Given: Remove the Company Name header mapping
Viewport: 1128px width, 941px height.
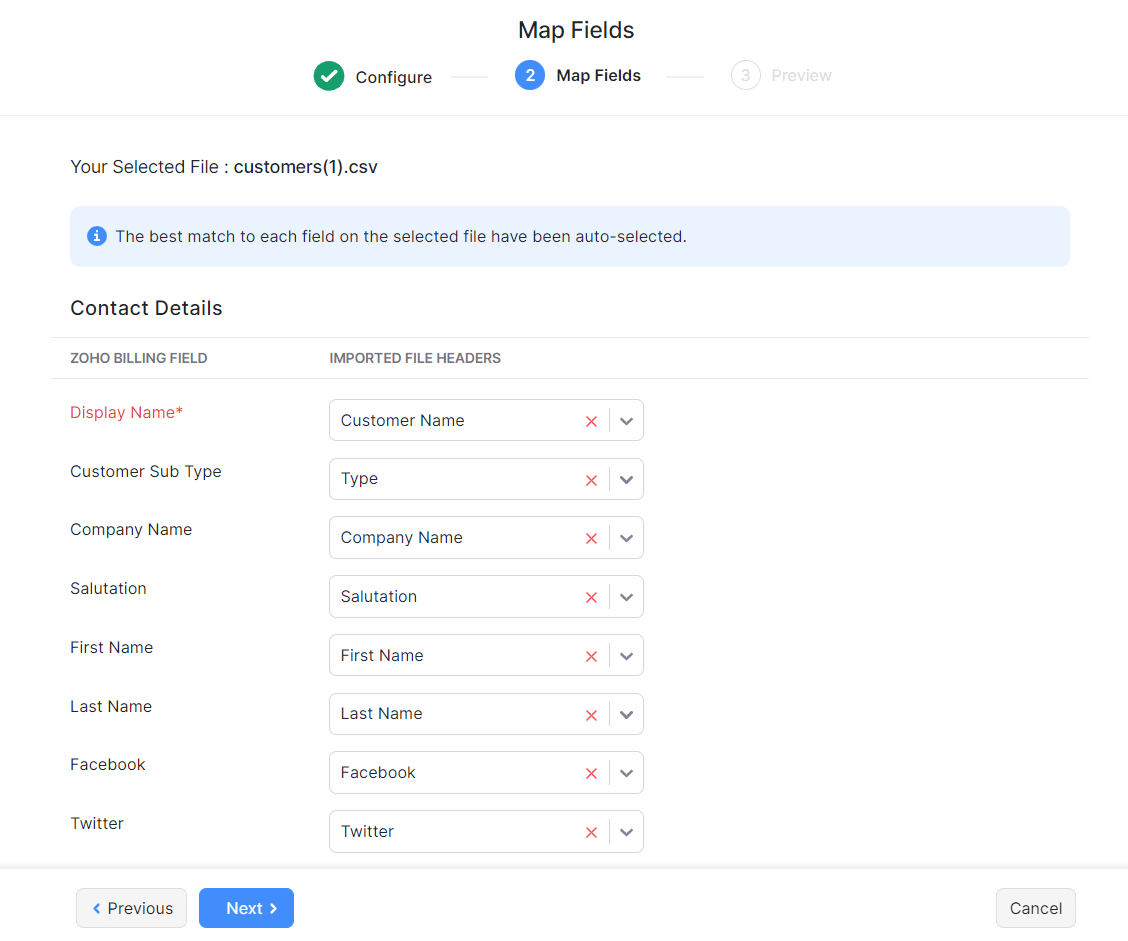Looking at the screenshot, I should coord(591,537).
